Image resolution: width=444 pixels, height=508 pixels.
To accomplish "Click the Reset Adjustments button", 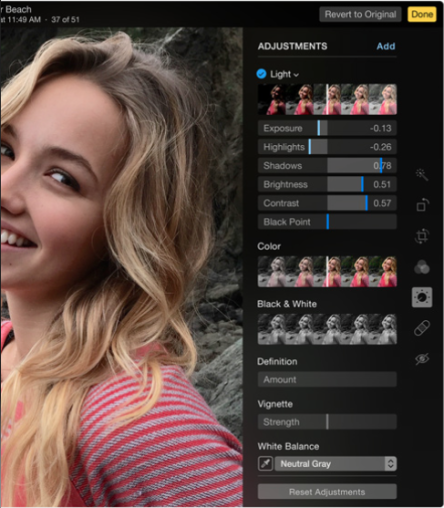I will coord(327,492).
